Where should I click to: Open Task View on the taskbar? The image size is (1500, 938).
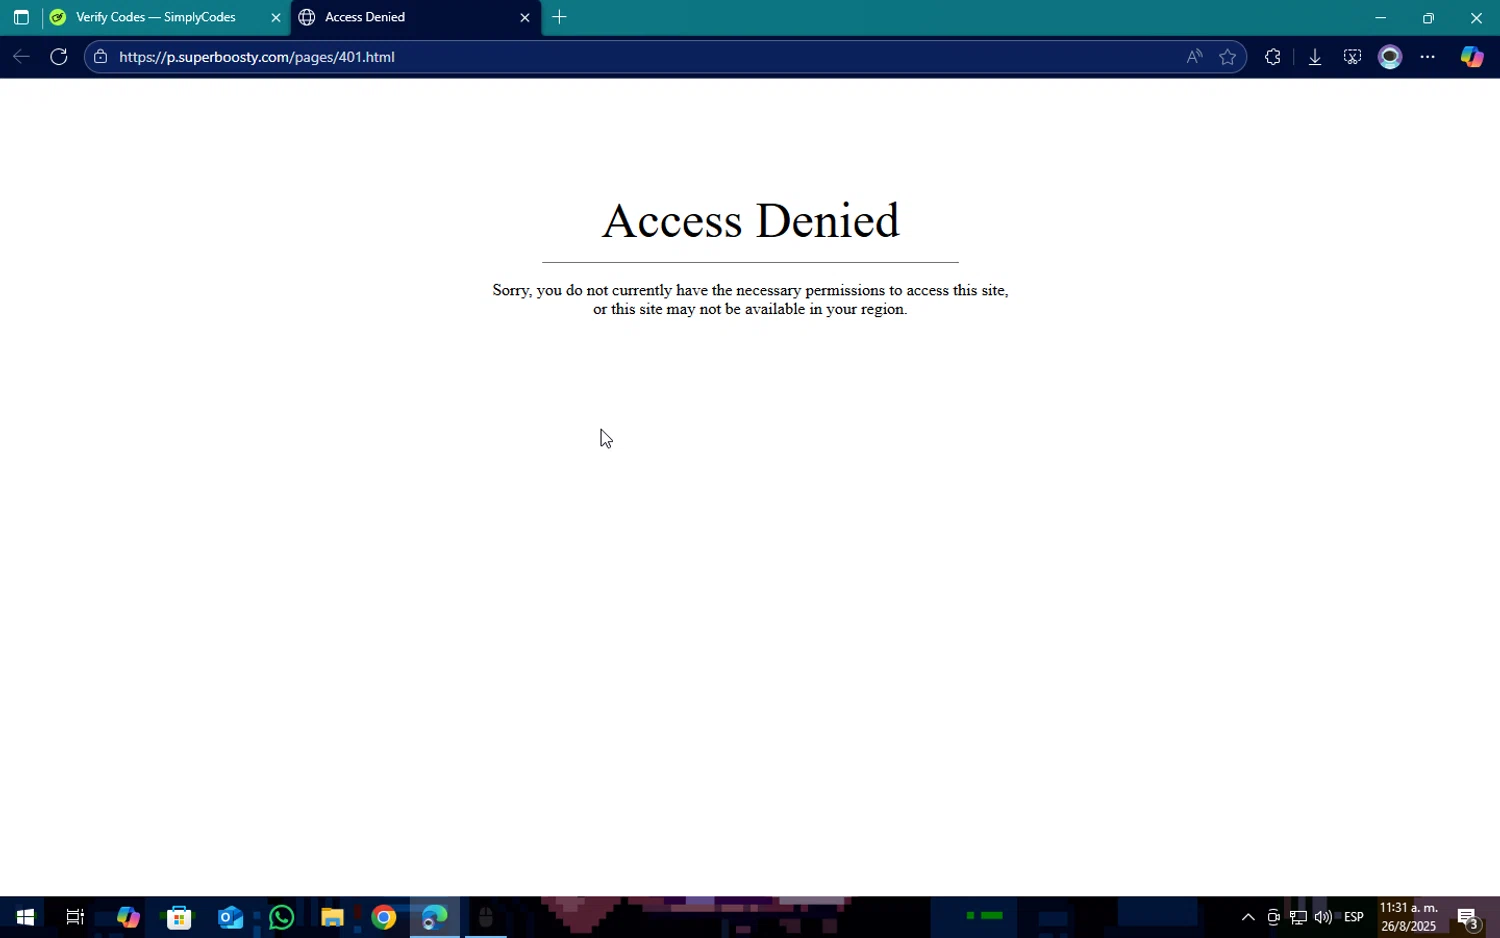point(75,917)
